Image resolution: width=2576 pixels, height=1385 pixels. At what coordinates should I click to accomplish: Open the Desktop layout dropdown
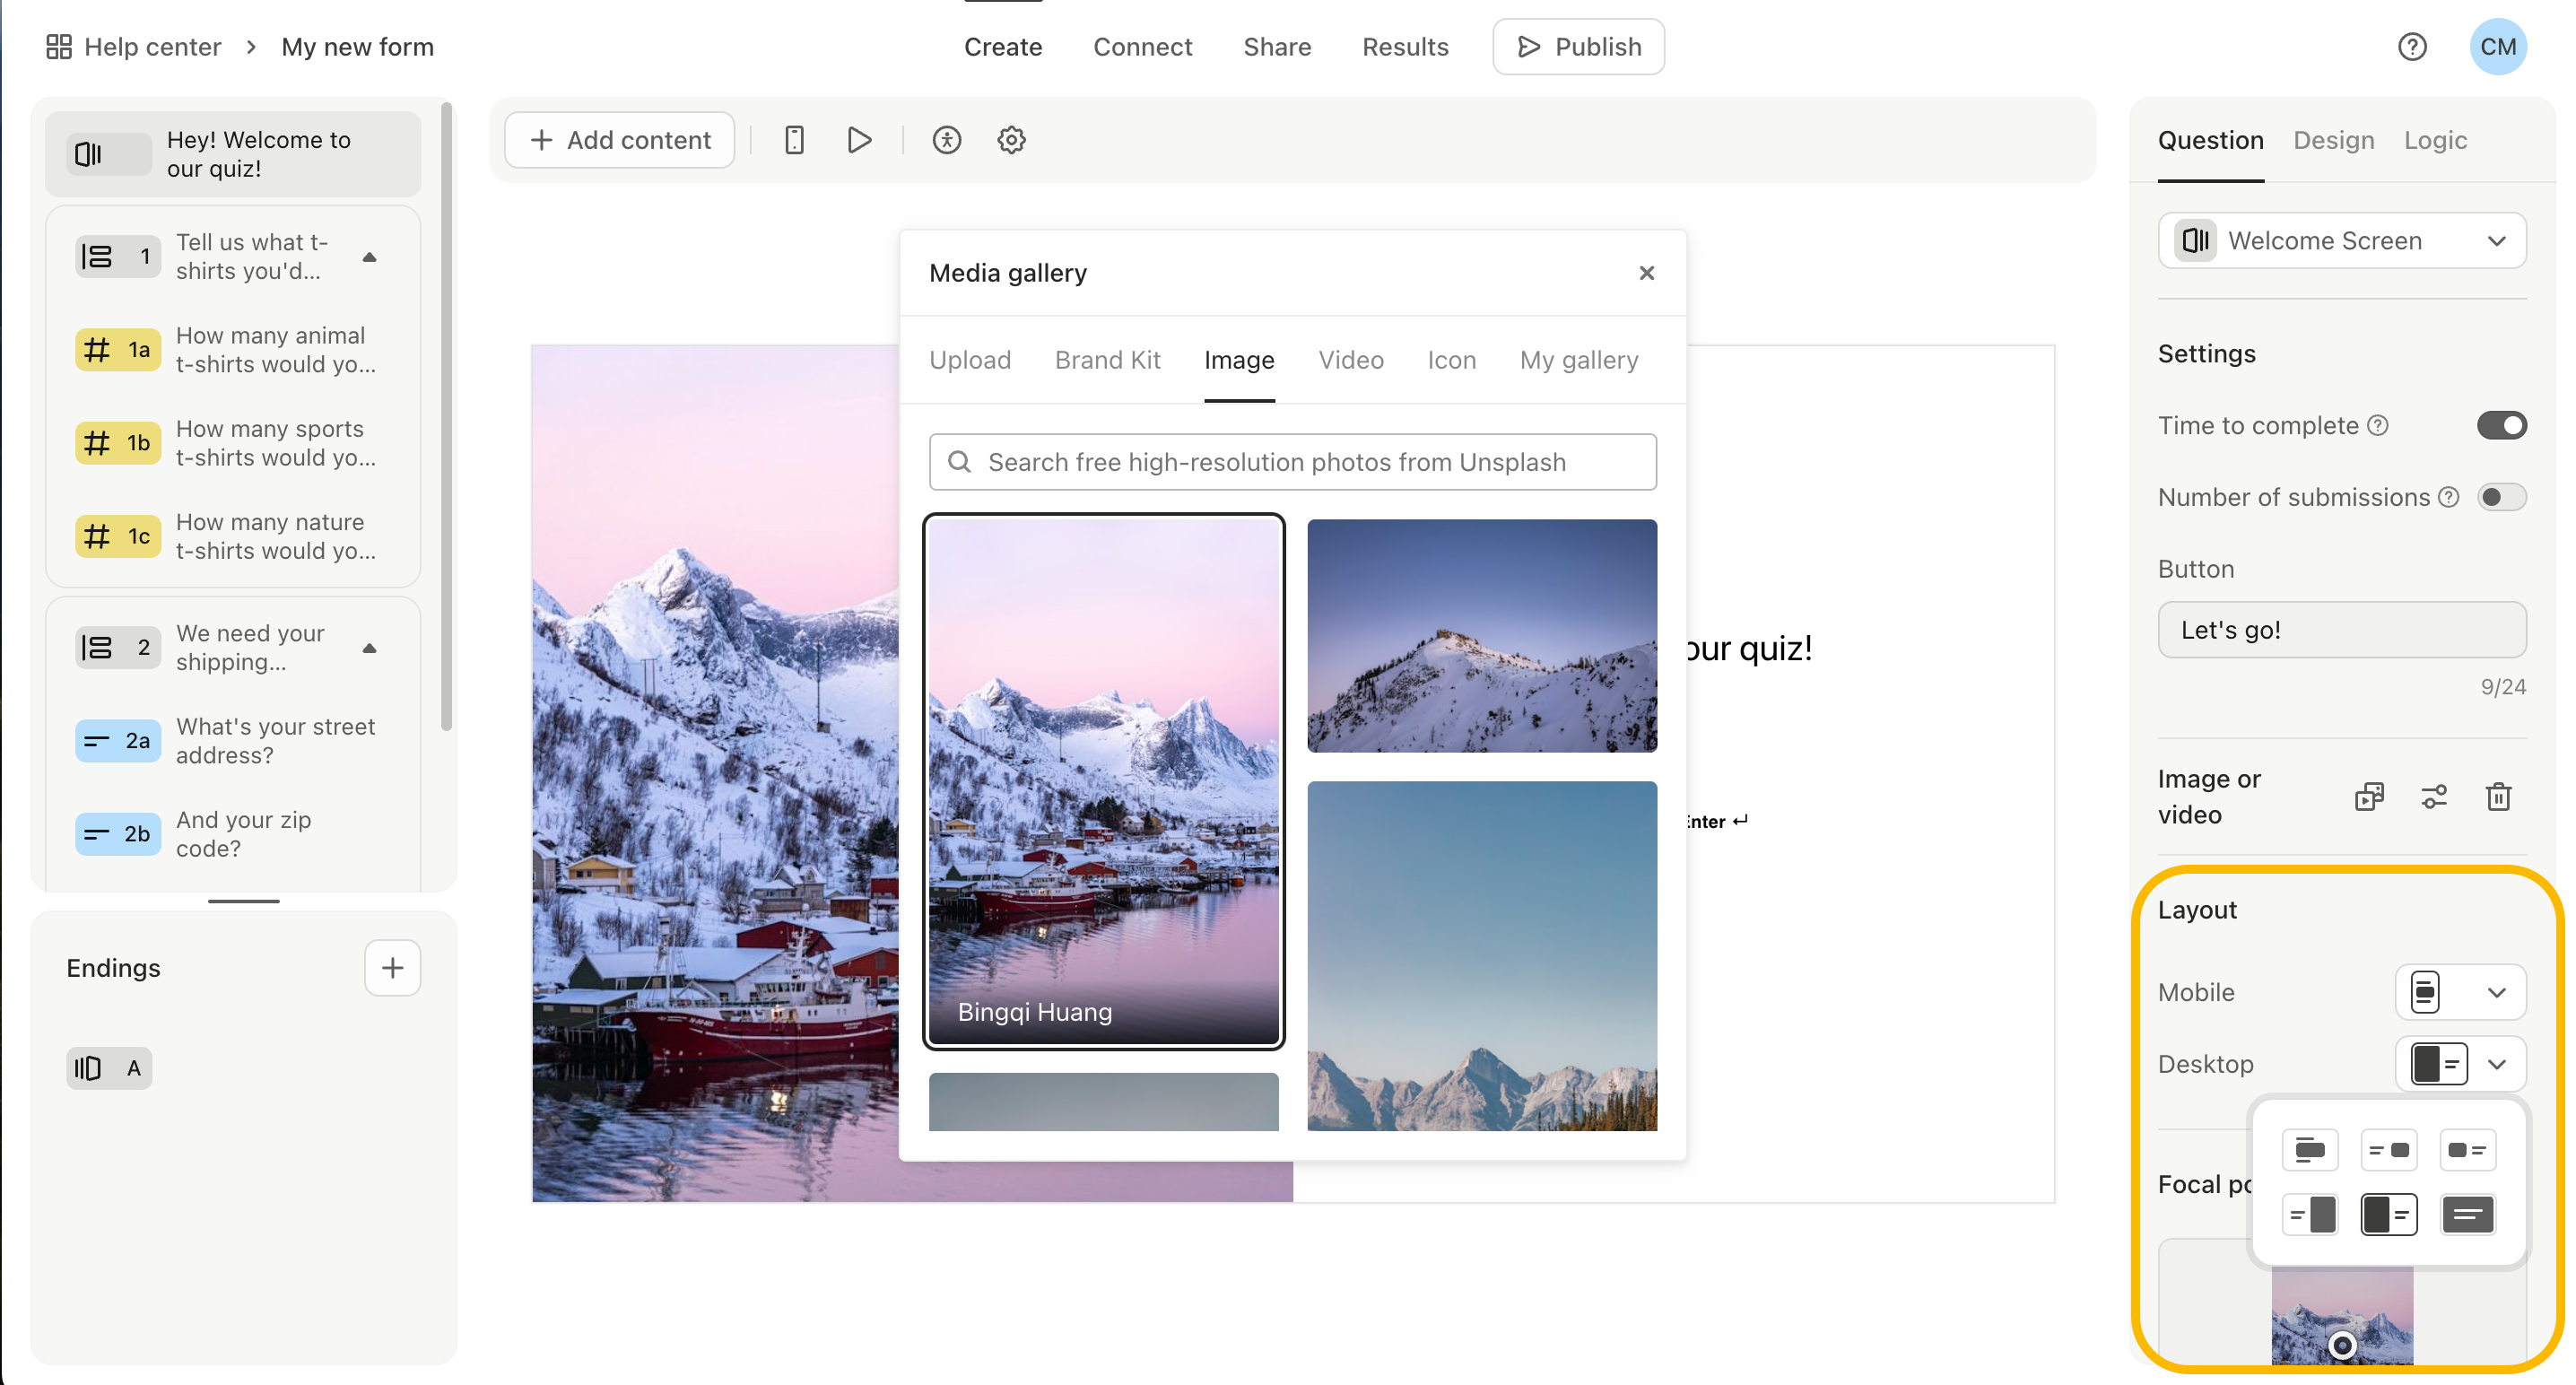point(2461,1064)
